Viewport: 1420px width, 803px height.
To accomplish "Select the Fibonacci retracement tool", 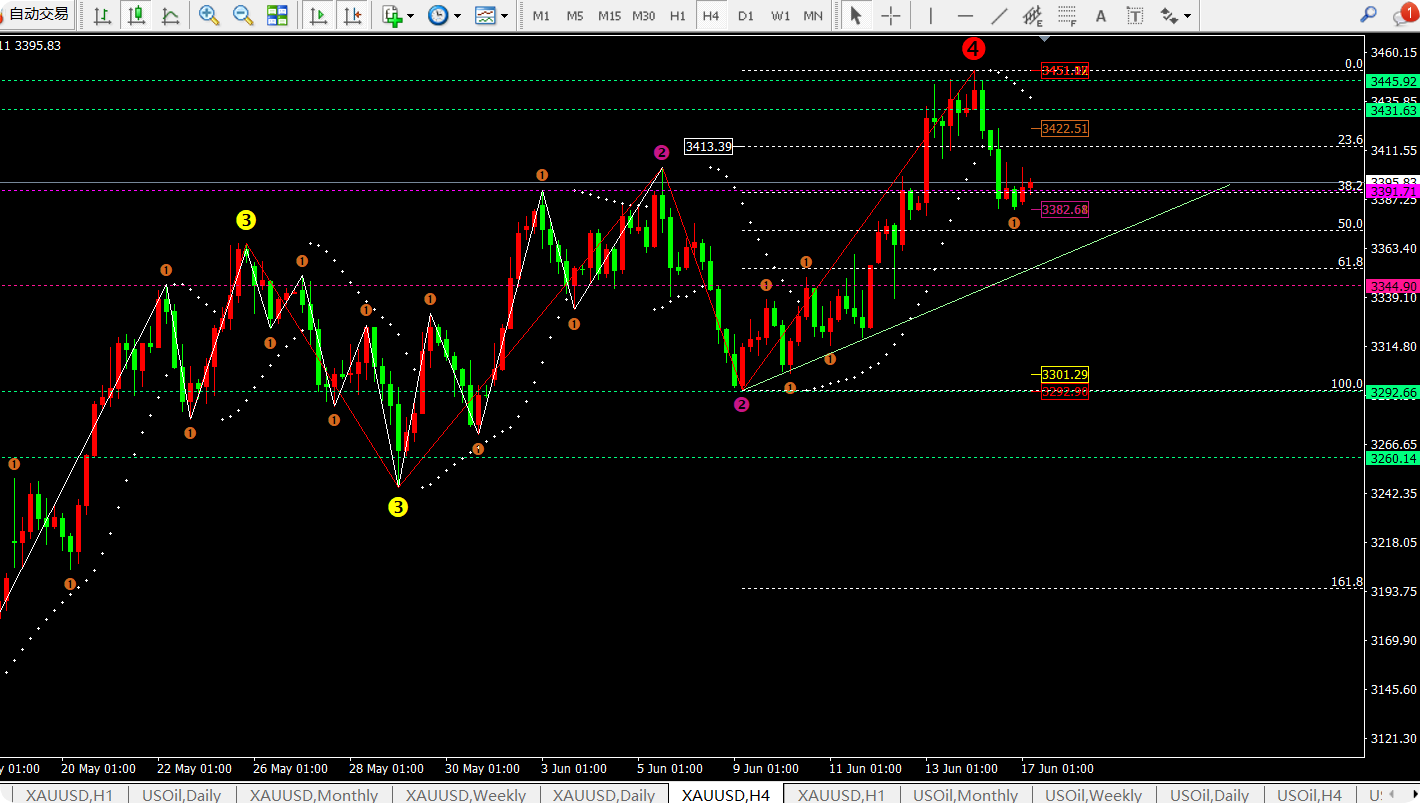I will pos(1067,15).
